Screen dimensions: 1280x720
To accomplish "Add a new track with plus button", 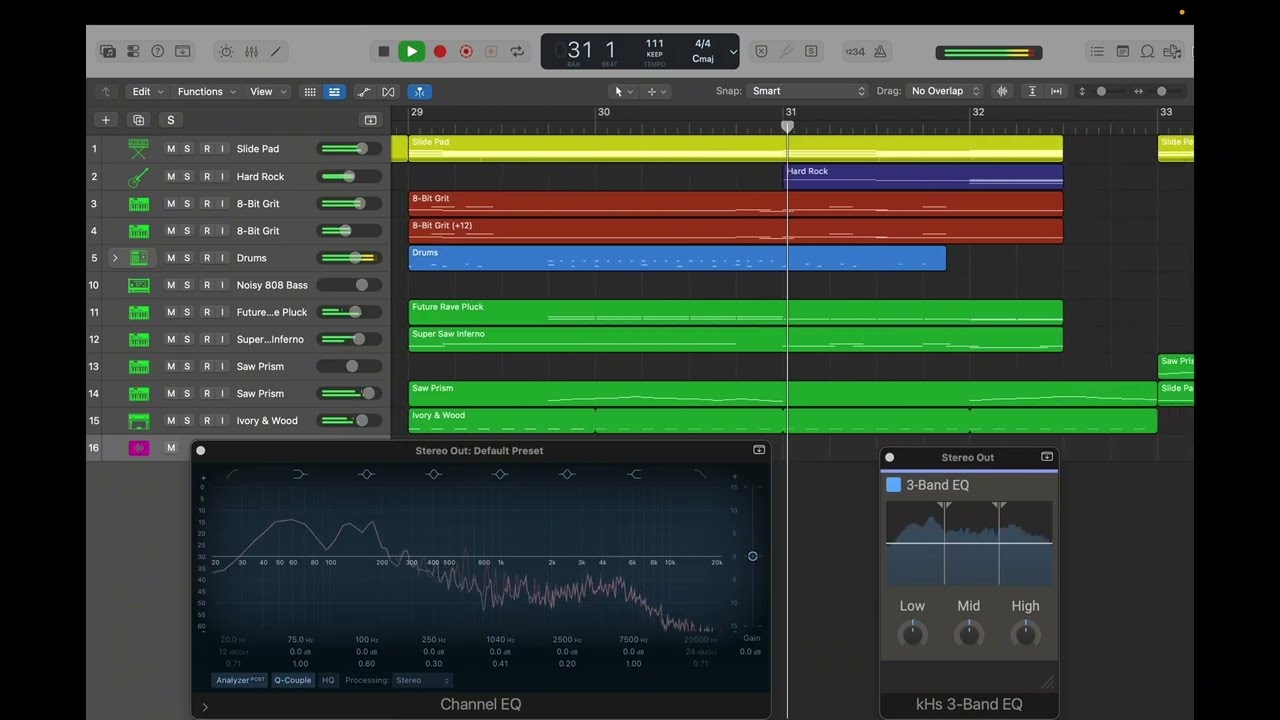I will (106, 120).
